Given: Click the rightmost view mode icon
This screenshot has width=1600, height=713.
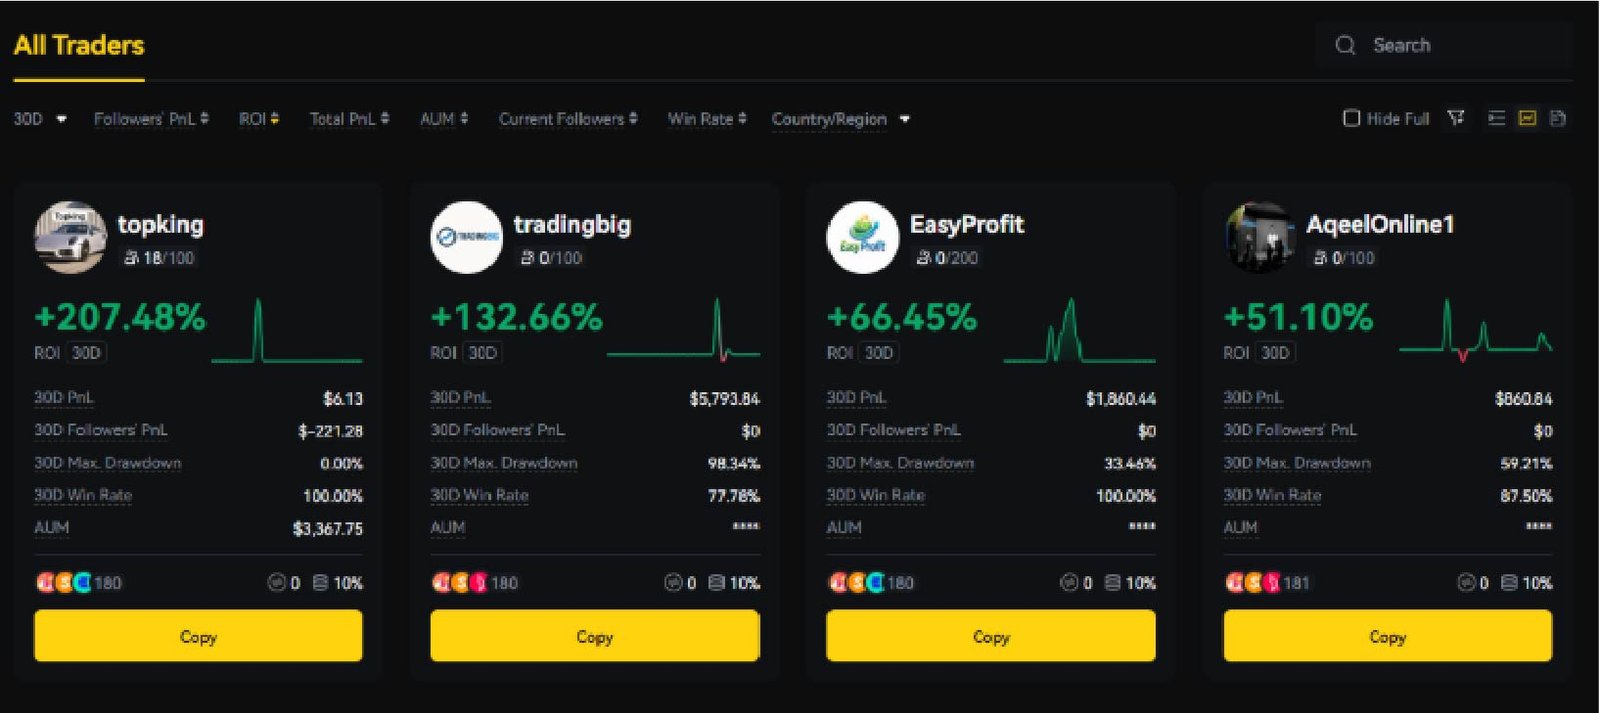Looking at the screenshot, I should (x=1557, y=118).
